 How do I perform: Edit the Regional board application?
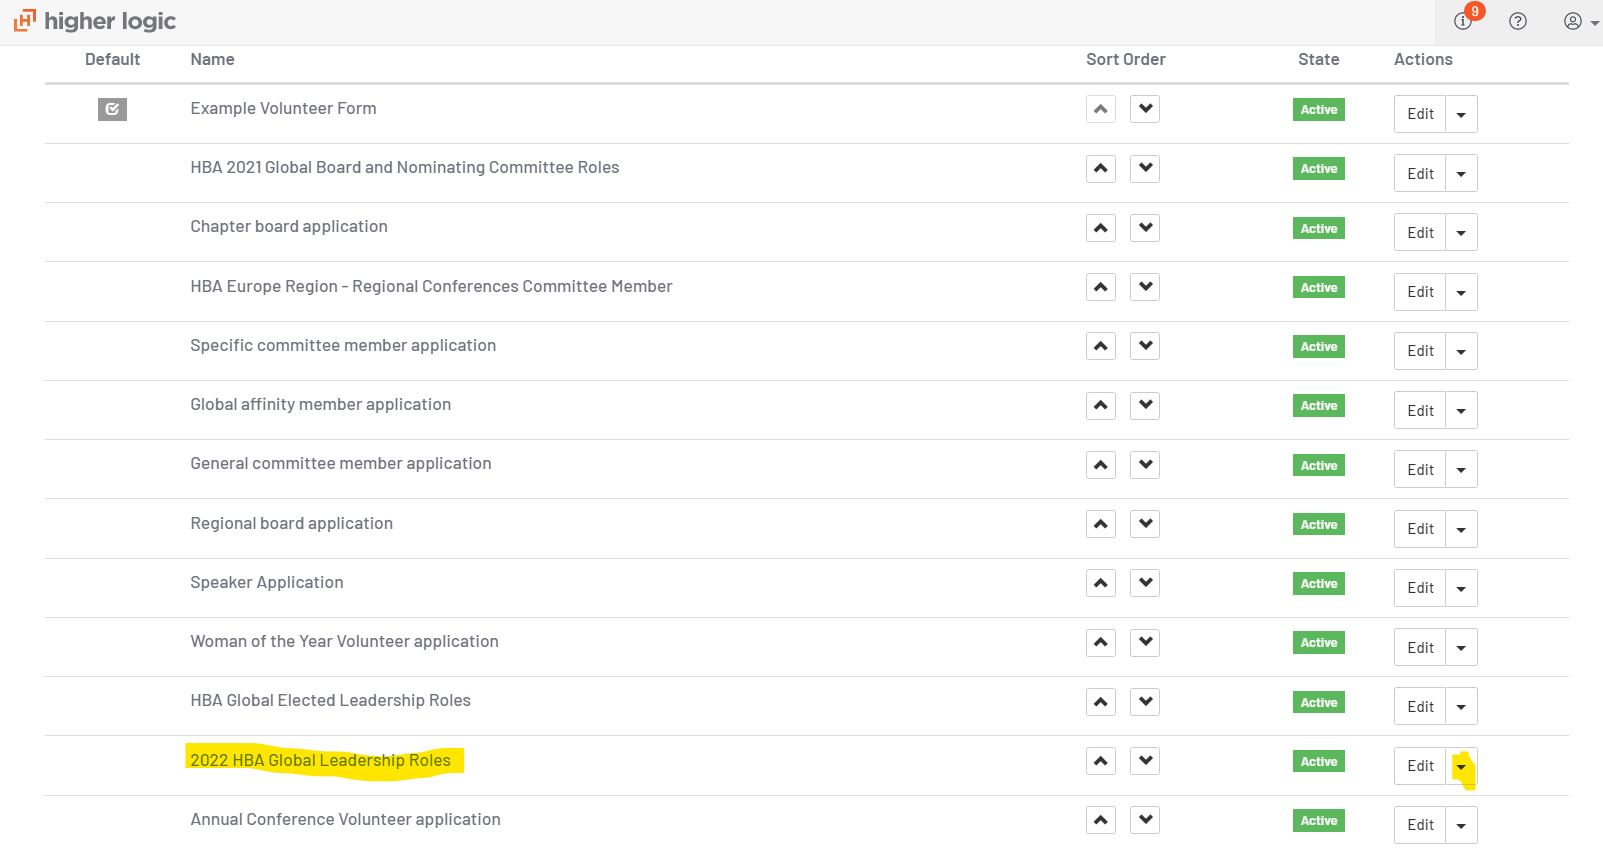[1420, 529]
